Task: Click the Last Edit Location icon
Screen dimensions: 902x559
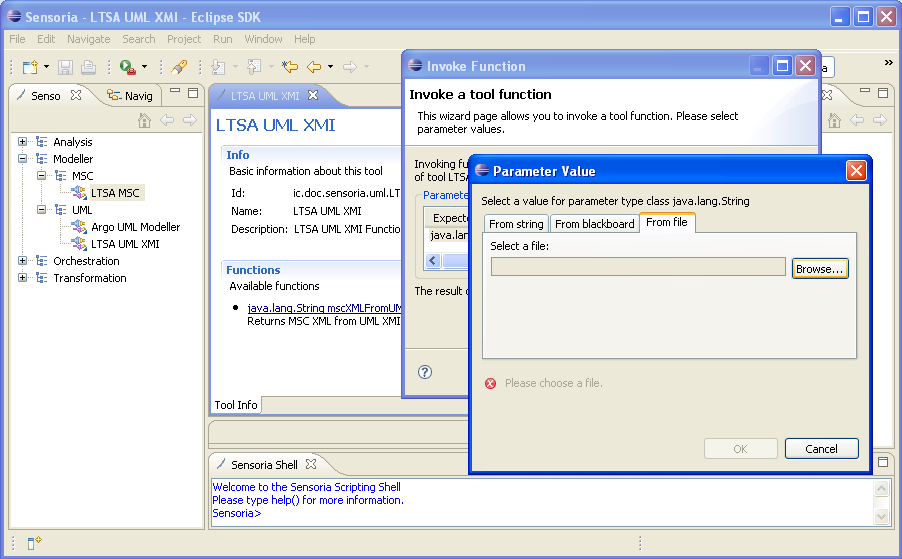Action: click(x=290, y=67)
